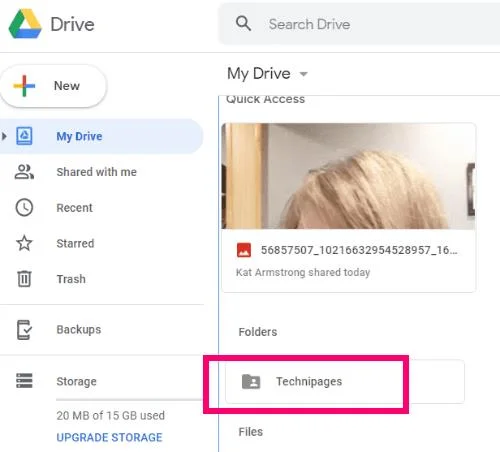Open the Technipages folder

345,381
